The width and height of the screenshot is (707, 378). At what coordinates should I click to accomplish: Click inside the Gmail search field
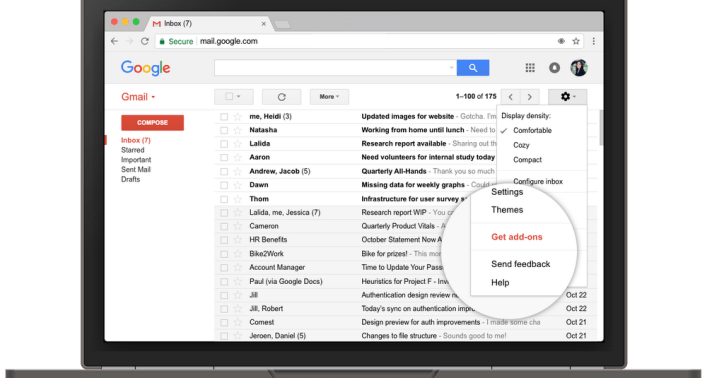[x=335, y=68]
